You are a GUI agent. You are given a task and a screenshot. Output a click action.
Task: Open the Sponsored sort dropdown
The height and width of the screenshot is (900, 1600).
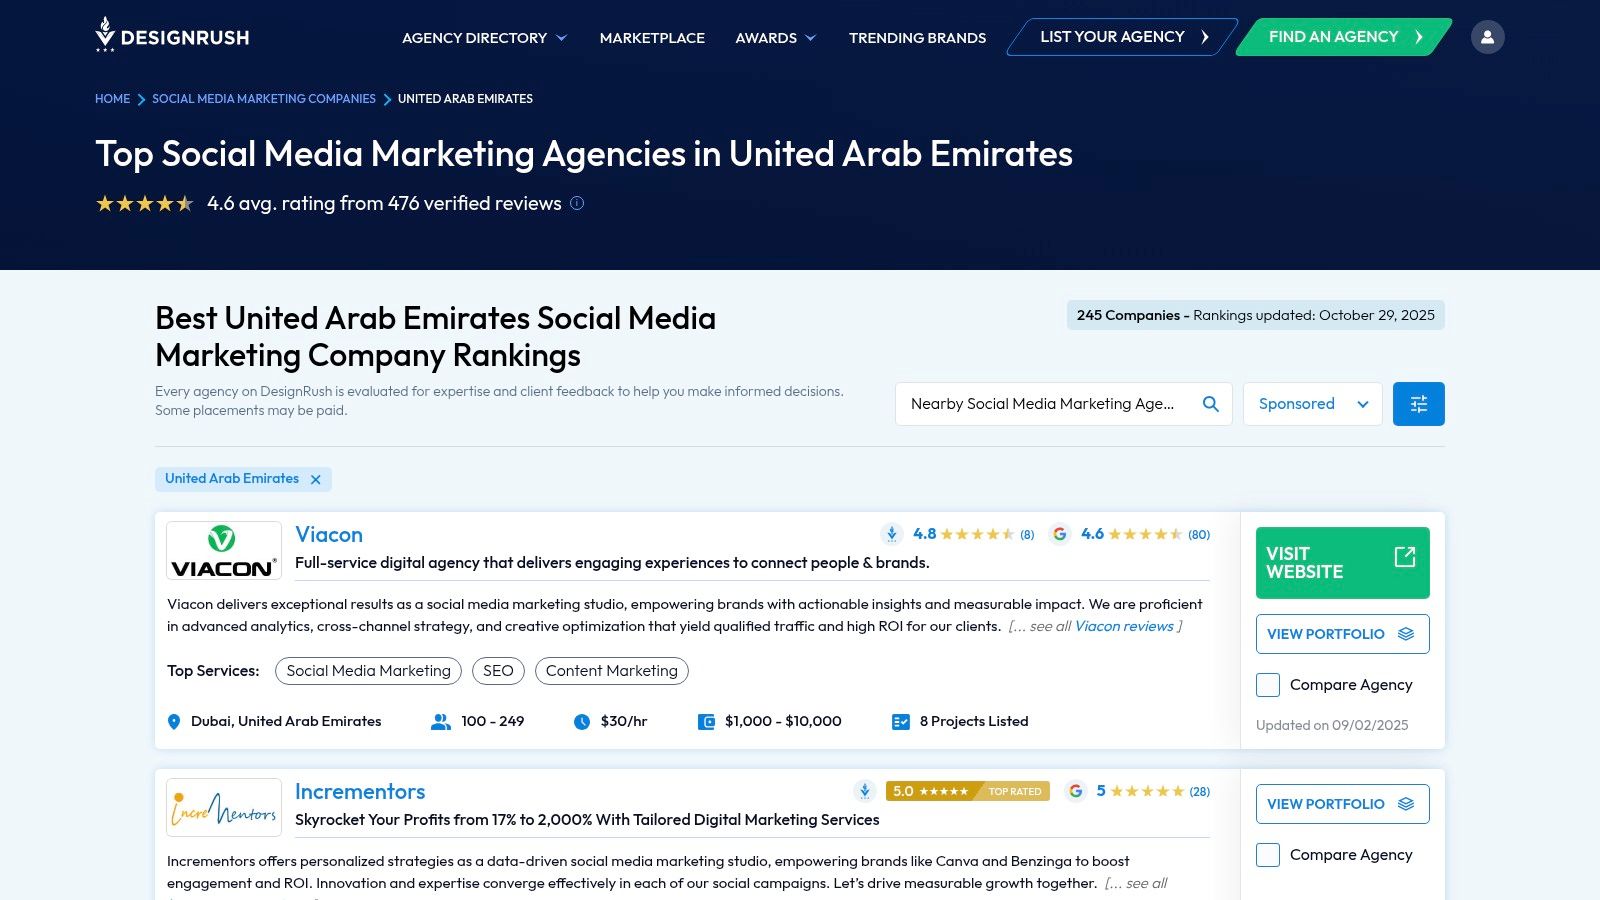(1313, 404)
